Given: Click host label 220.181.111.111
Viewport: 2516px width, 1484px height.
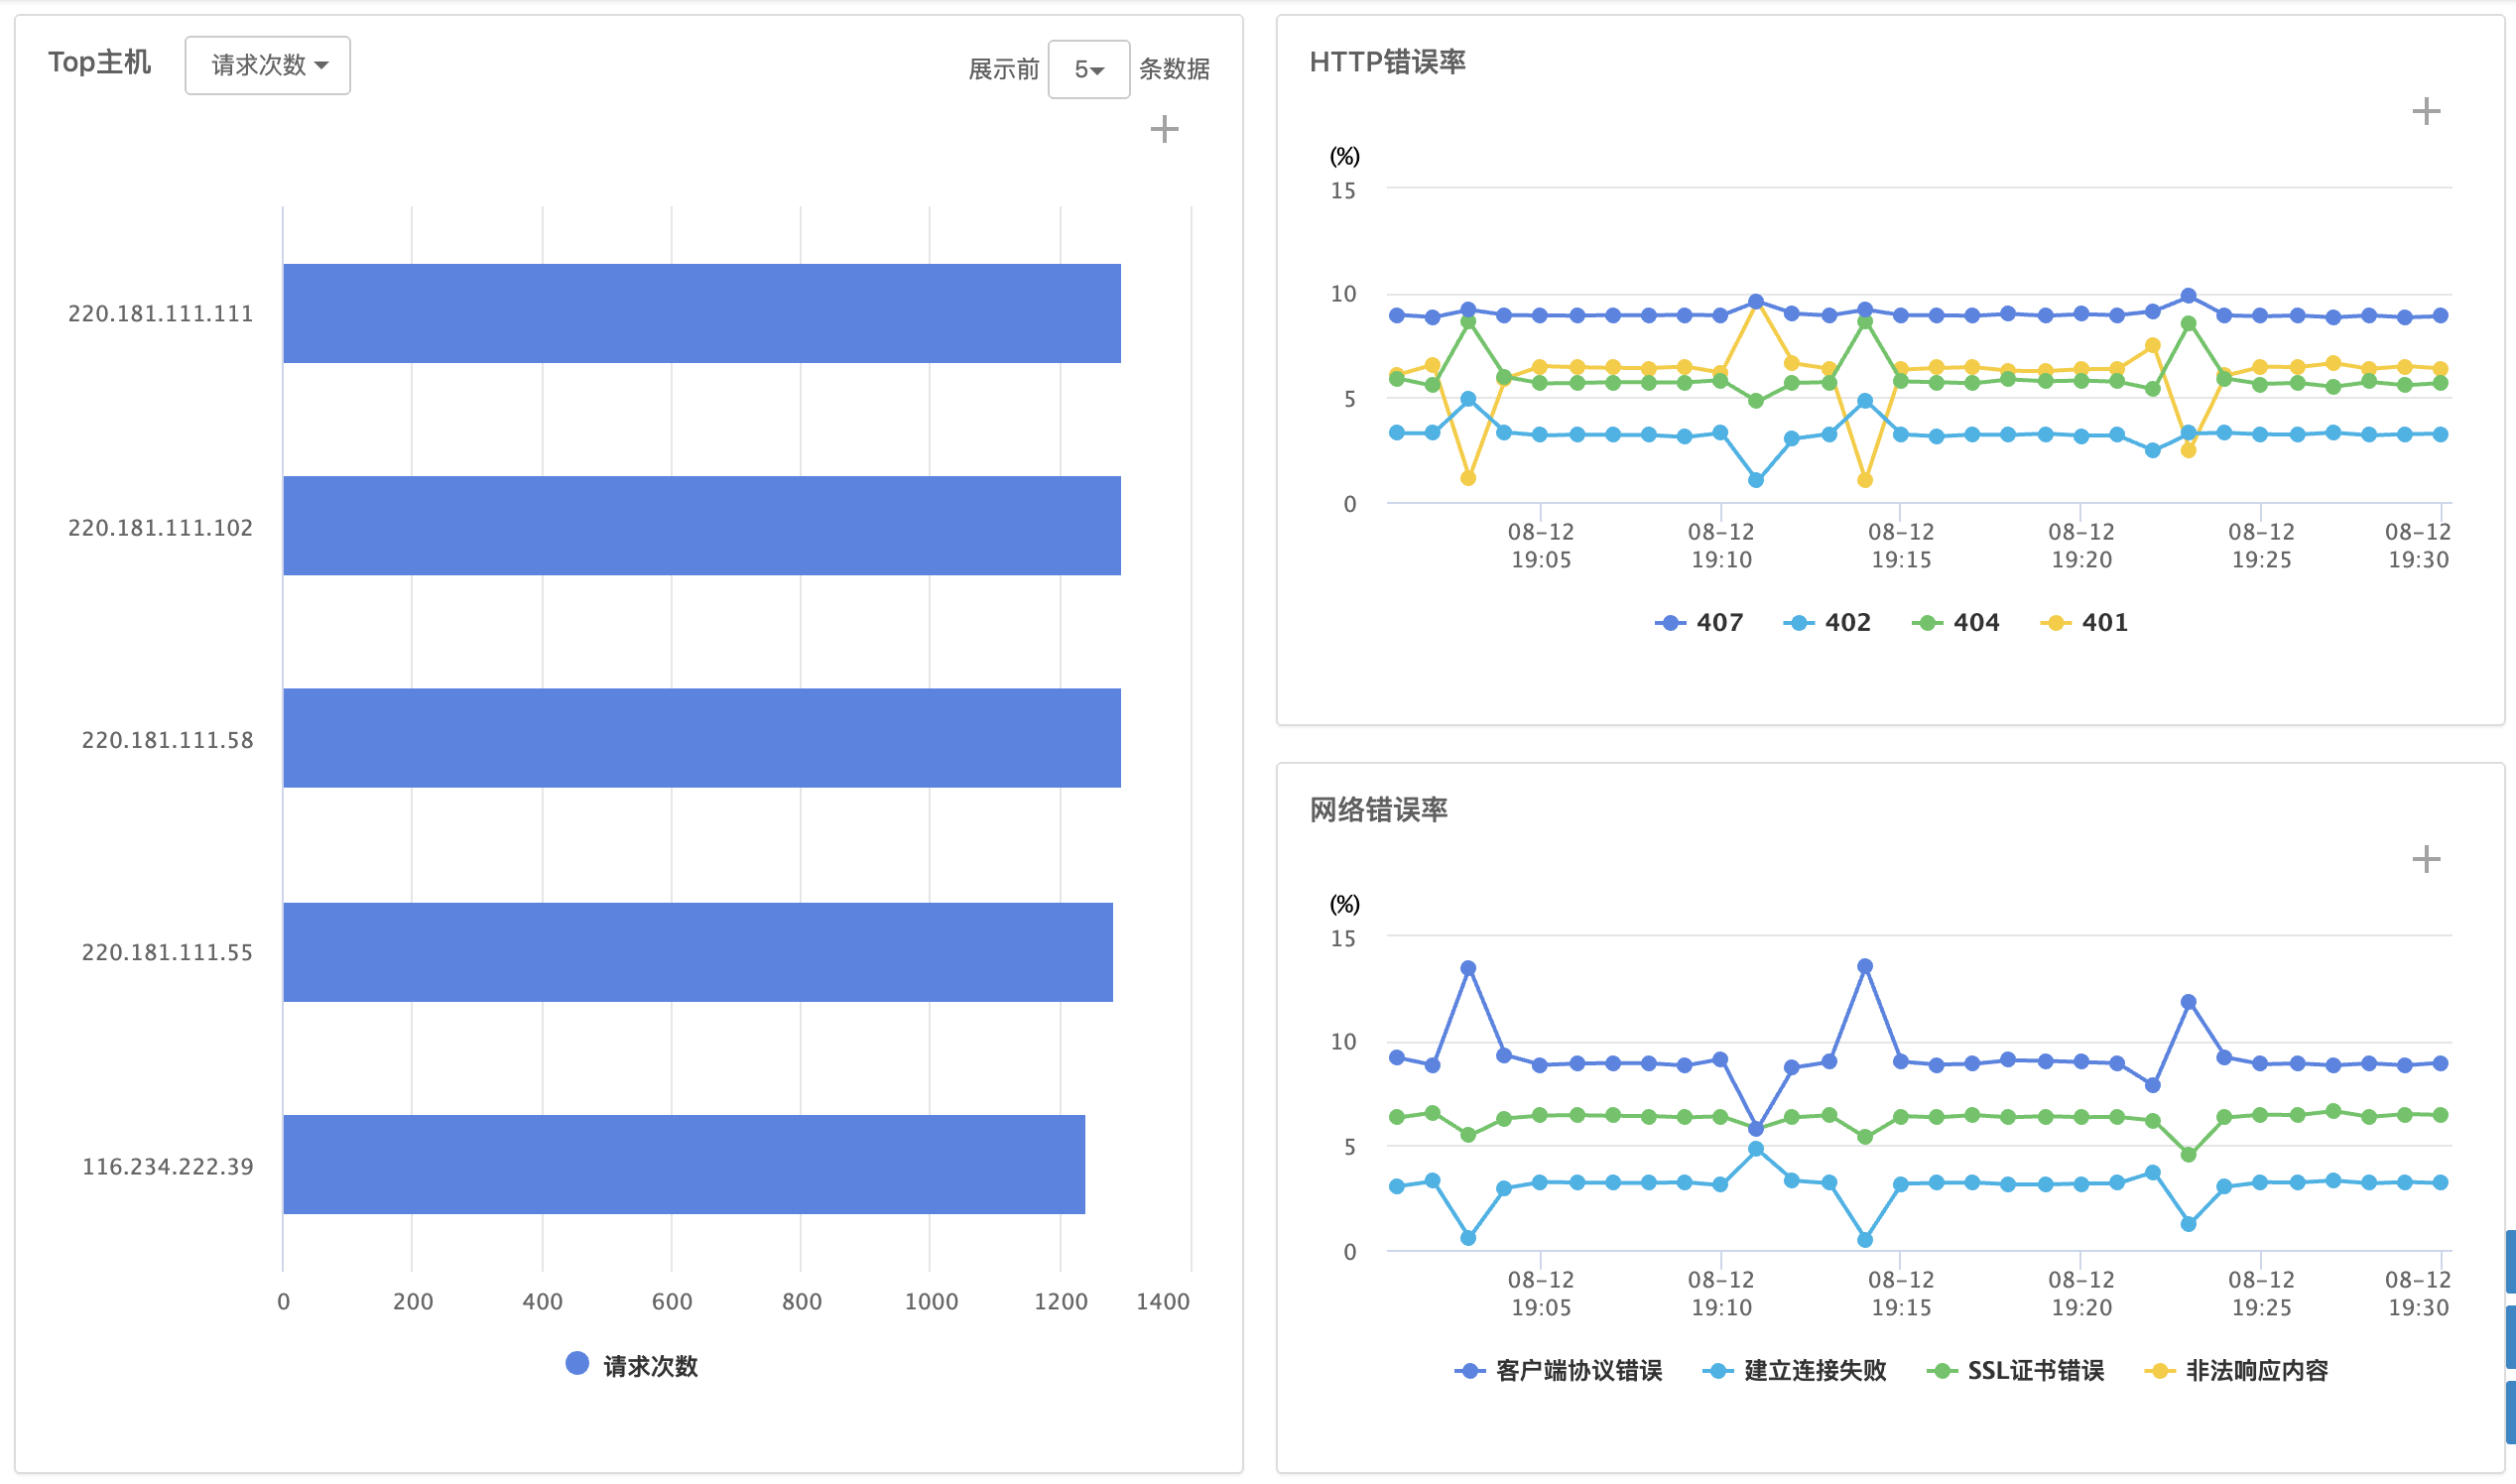Looking at the screenshot, I should tap(161, 314).
